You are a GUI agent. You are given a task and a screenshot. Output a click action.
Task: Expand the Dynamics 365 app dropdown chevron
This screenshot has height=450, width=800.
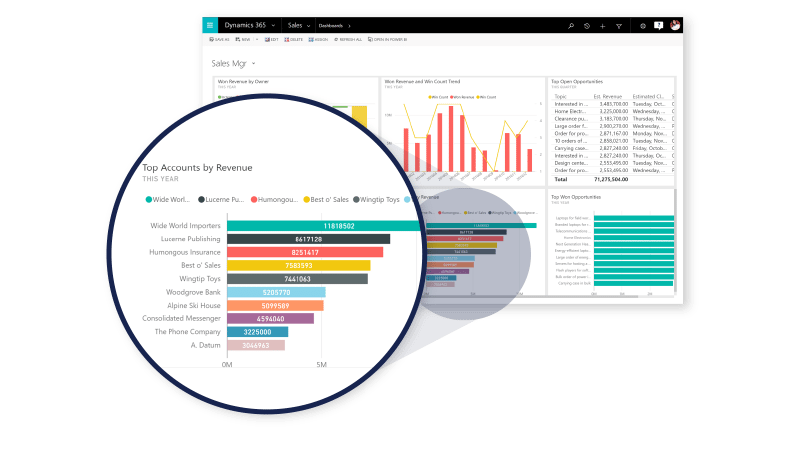coord(273,26)
